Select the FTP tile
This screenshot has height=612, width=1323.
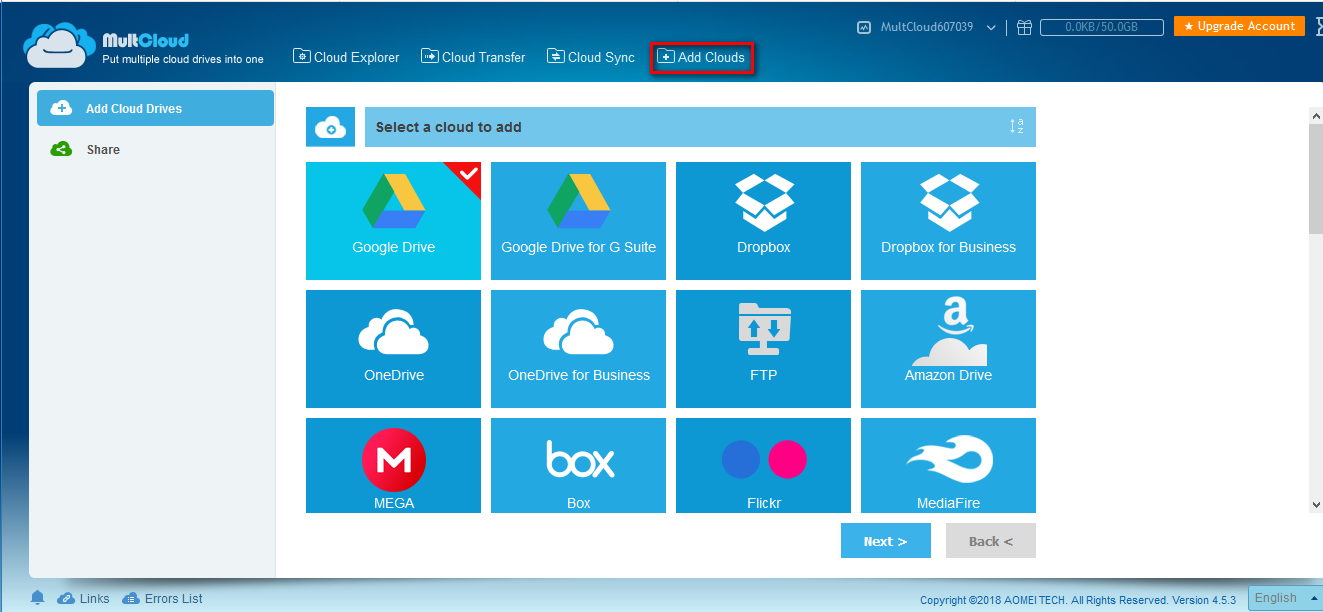763,349
